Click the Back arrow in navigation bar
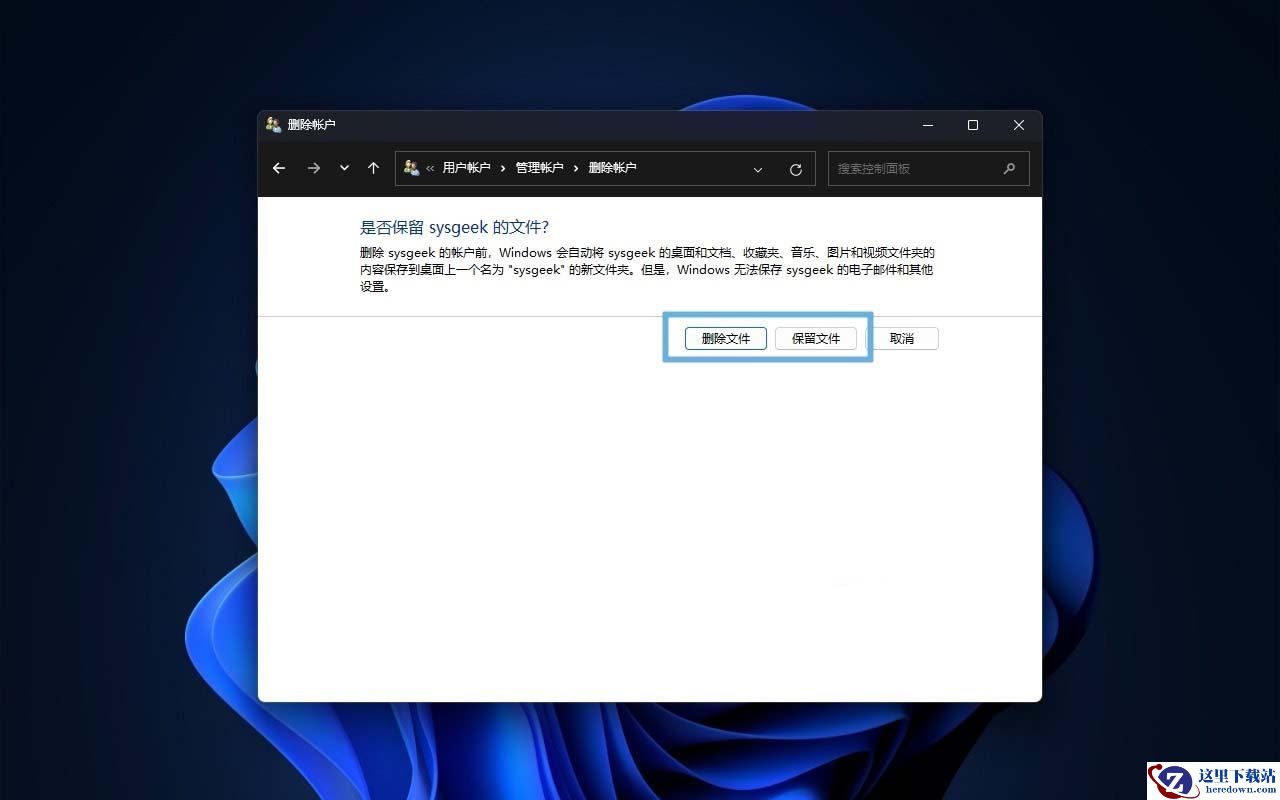 tap(279, 168)
